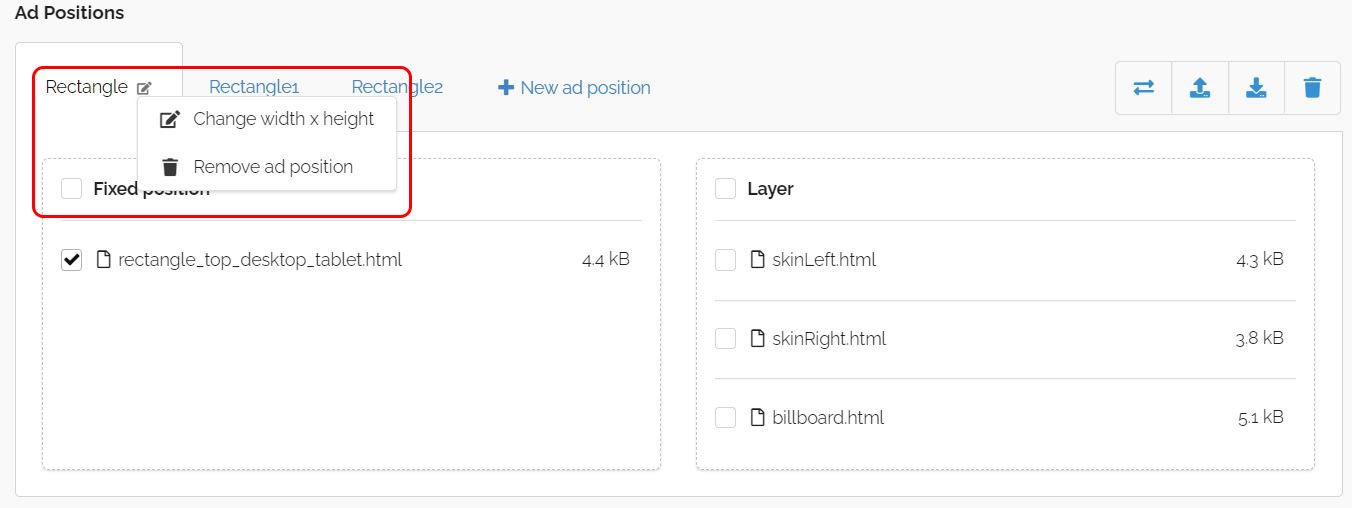Check the Layer select-all checkbox
Screen dimensions: 1352x508
[x=726, y=189]
